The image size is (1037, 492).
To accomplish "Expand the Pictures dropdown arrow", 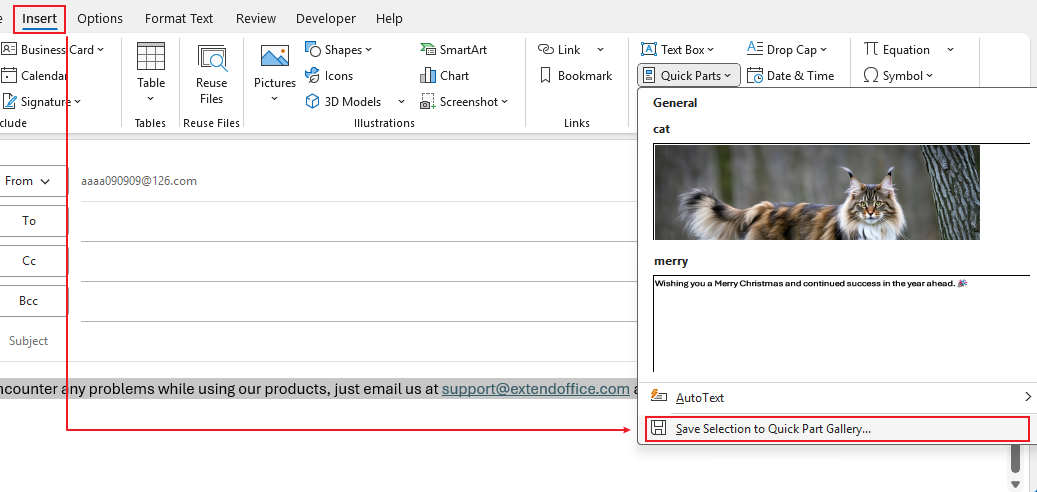I will click(x=274, y=99).
